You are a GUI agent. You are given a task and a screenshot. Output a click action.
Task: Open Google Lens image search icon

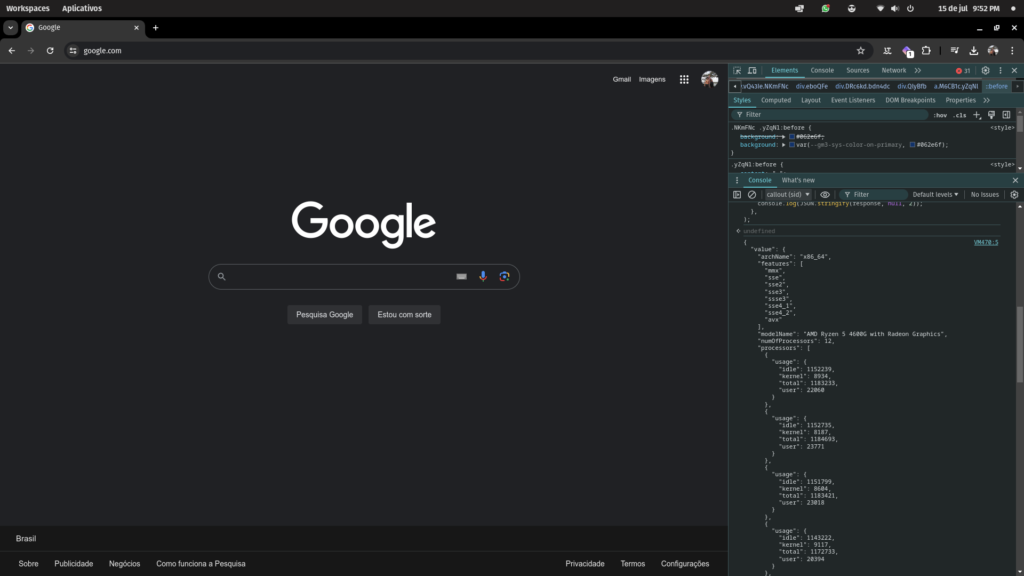click(504, 277)
